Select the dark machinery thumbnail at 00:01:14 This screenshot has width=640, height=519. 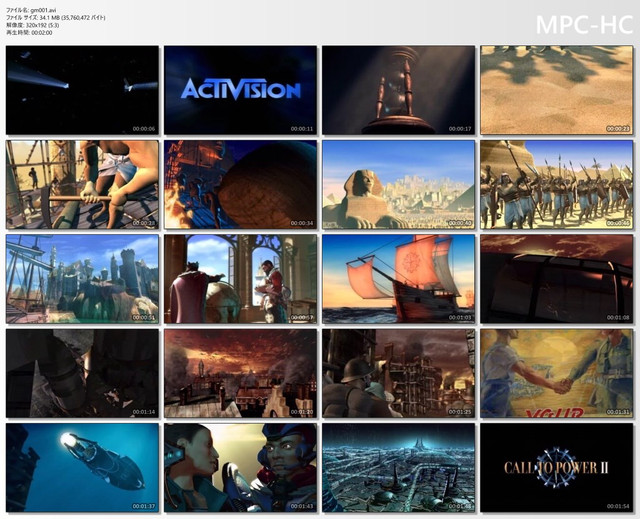click(82, 373)
